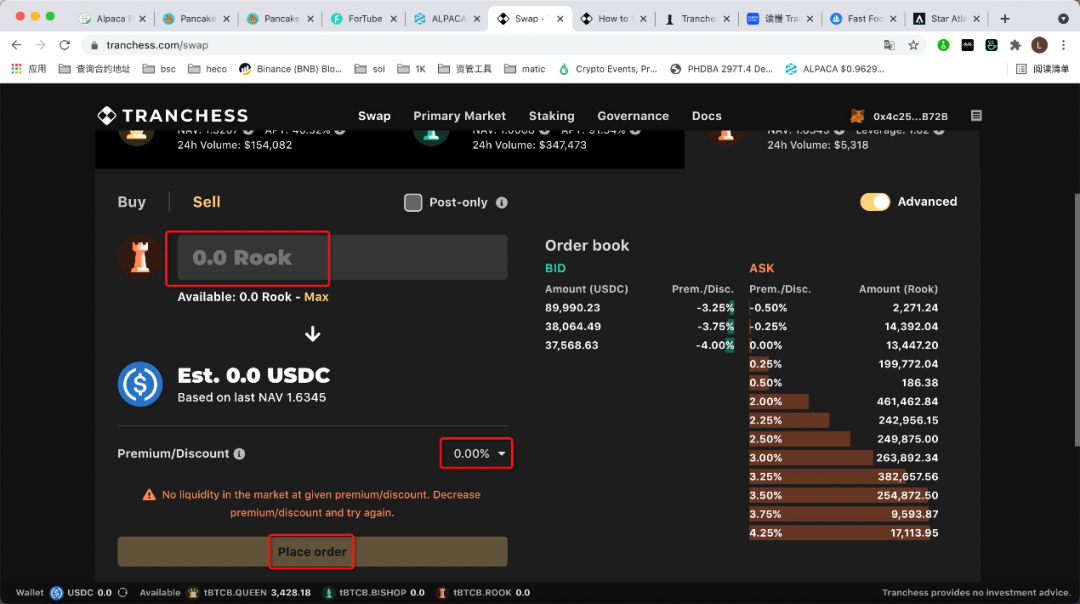Viewport: 1080px width, 604px height.
Task: Reload the page with refresh icon
Action: [x=65, y=45]
